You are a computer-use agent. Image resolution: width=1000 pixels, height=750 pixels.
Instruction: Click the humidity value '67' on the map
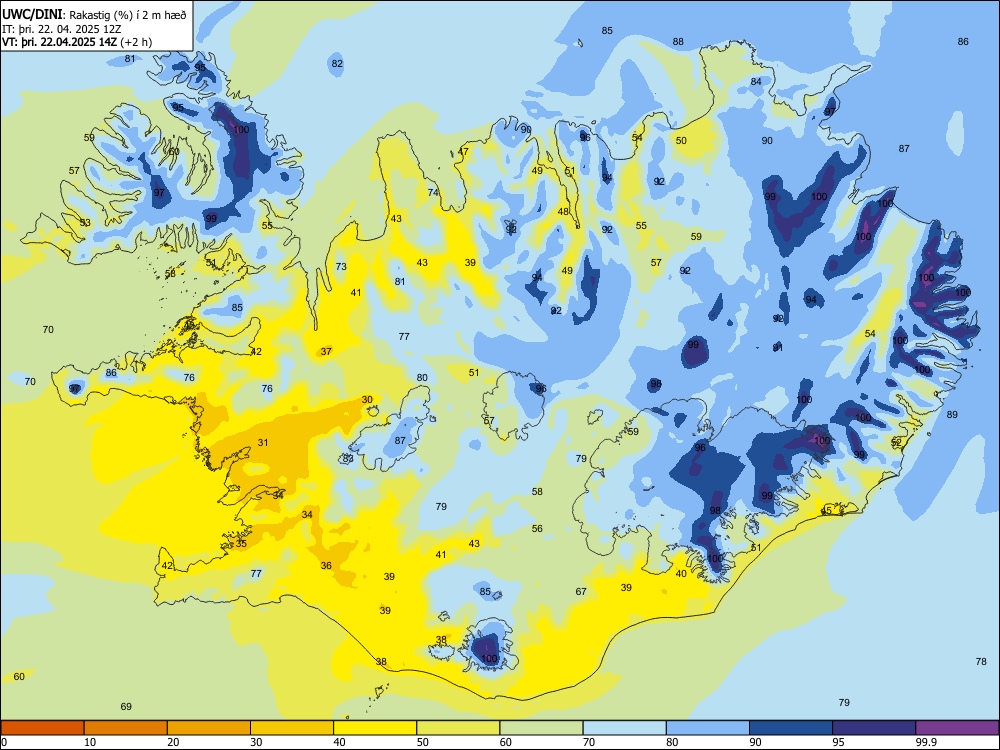tap(581, 591)
